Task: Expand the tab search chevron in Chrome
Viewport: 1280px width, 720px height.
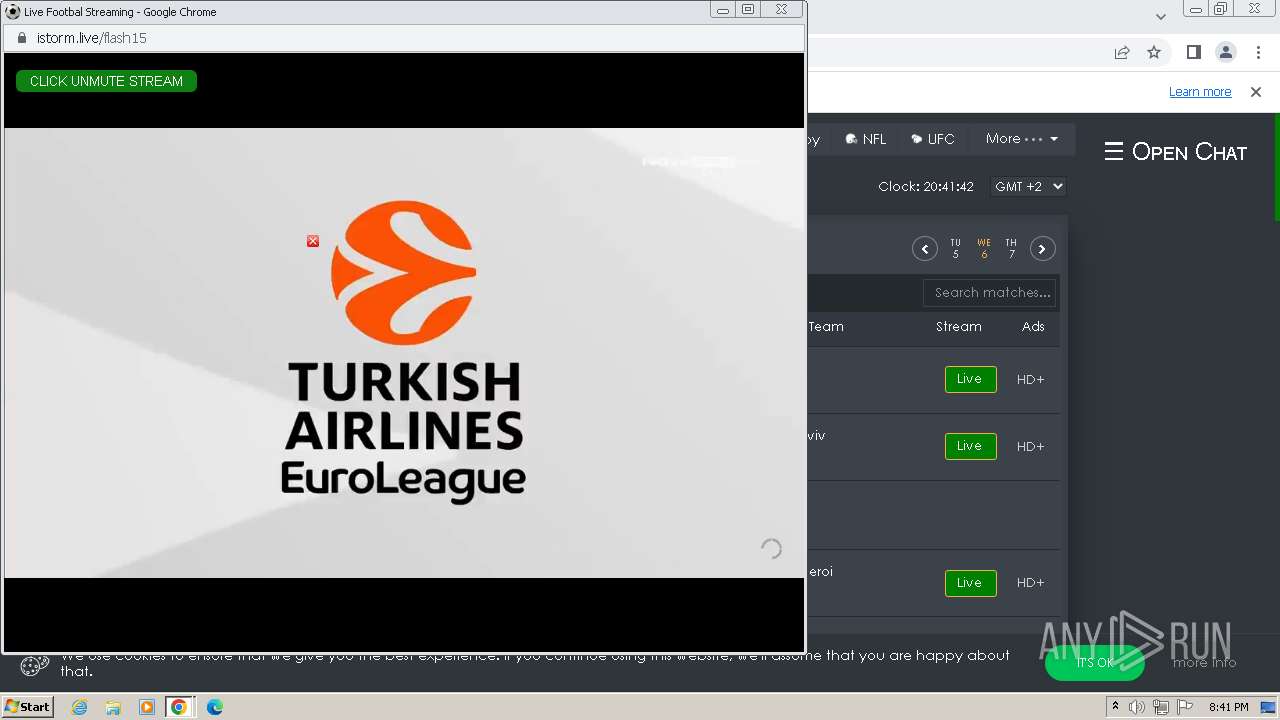Action: [x=1161, y=16]
